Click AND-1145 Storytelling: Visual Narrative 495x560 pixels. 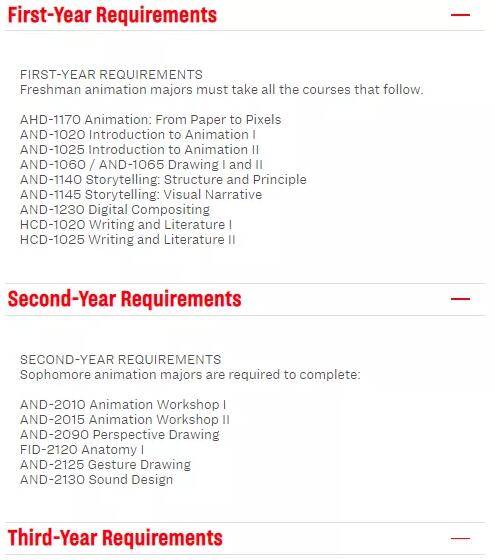(141, 195)
